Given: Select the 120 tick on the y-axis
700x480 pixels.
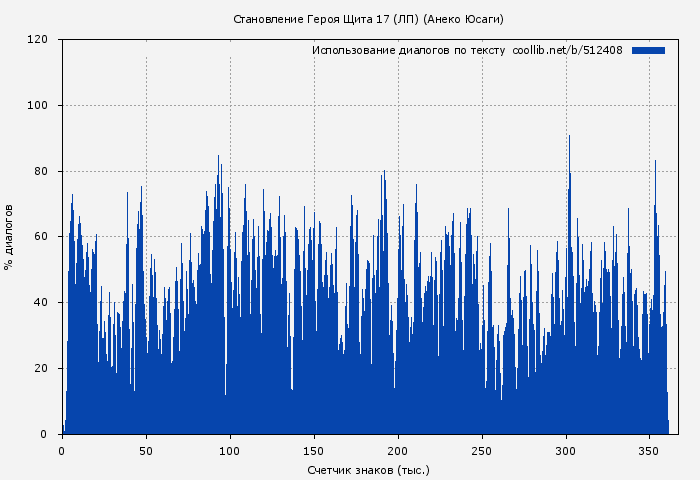Looking at the screenshot, I should (x=38, y=40).
